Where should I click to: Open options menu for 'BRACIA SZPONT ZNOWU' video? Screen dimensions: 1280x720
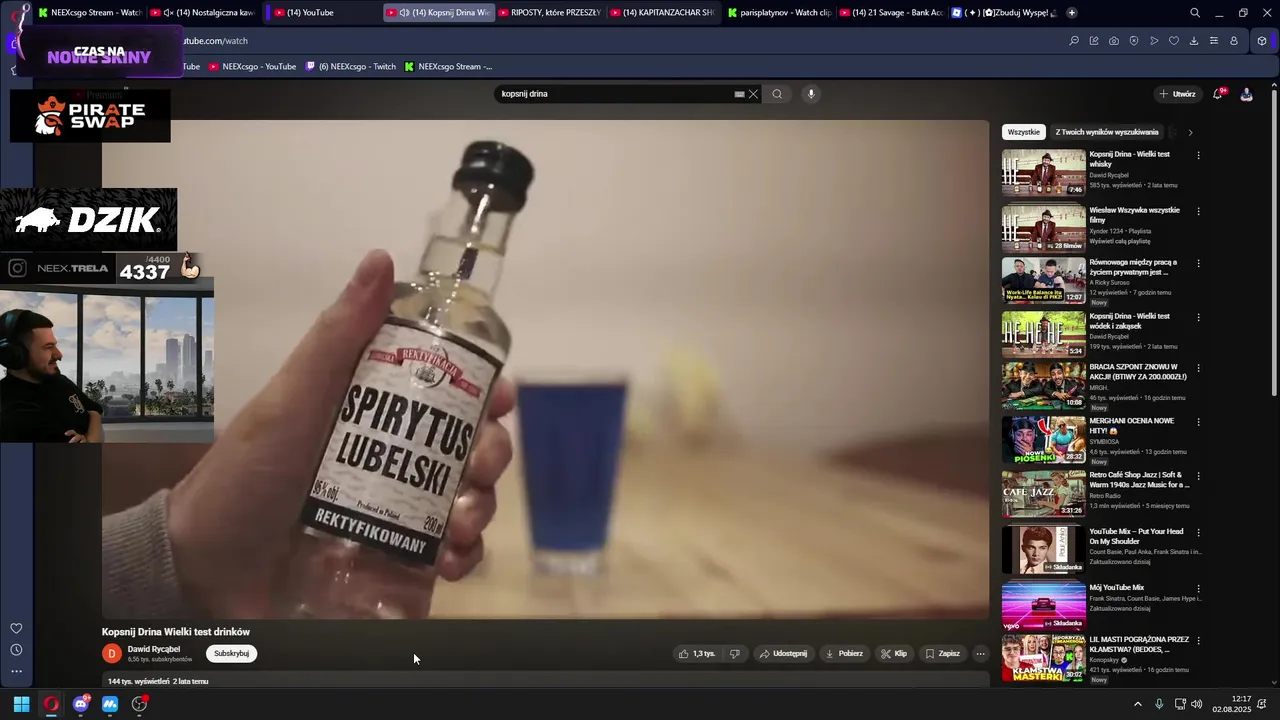pos(1198,368)
